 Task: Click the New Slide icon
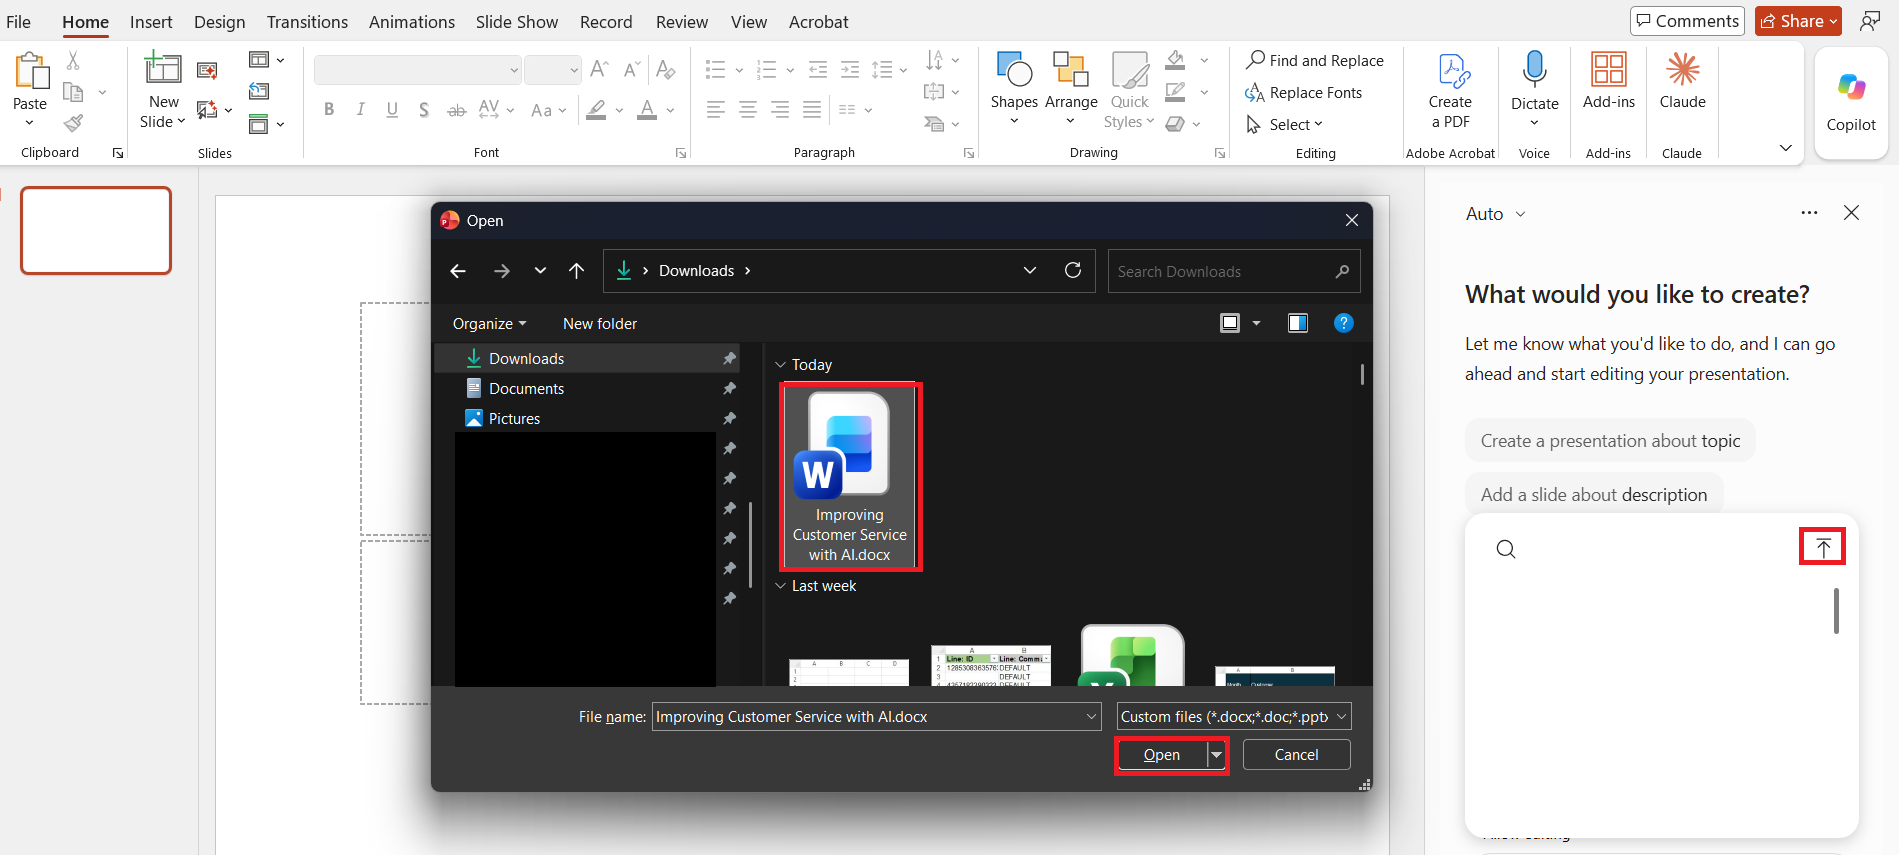click(x=163, y=69)
